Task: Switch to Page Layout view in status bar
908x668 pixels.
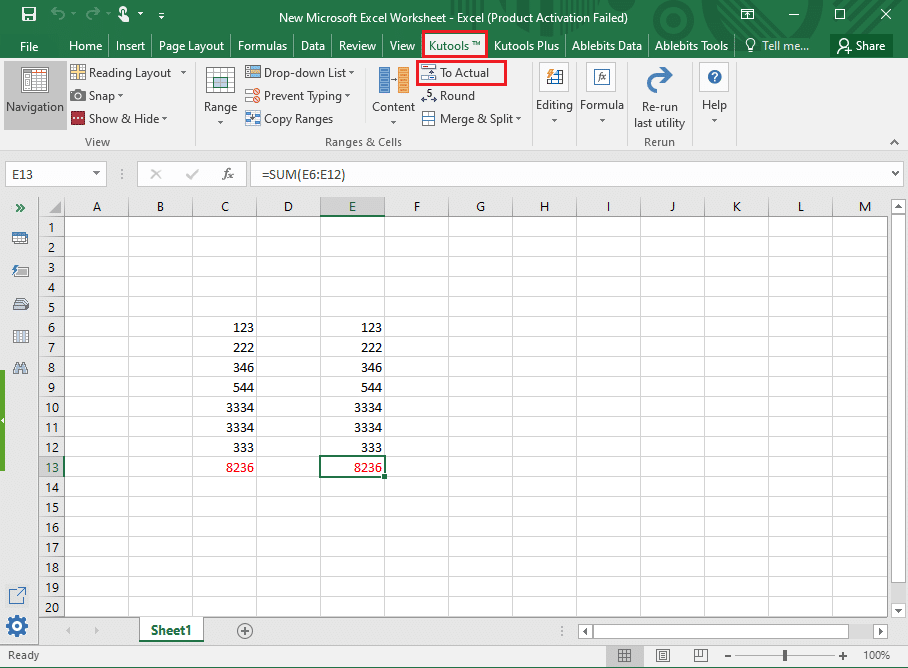Action: tap(662, 655)
